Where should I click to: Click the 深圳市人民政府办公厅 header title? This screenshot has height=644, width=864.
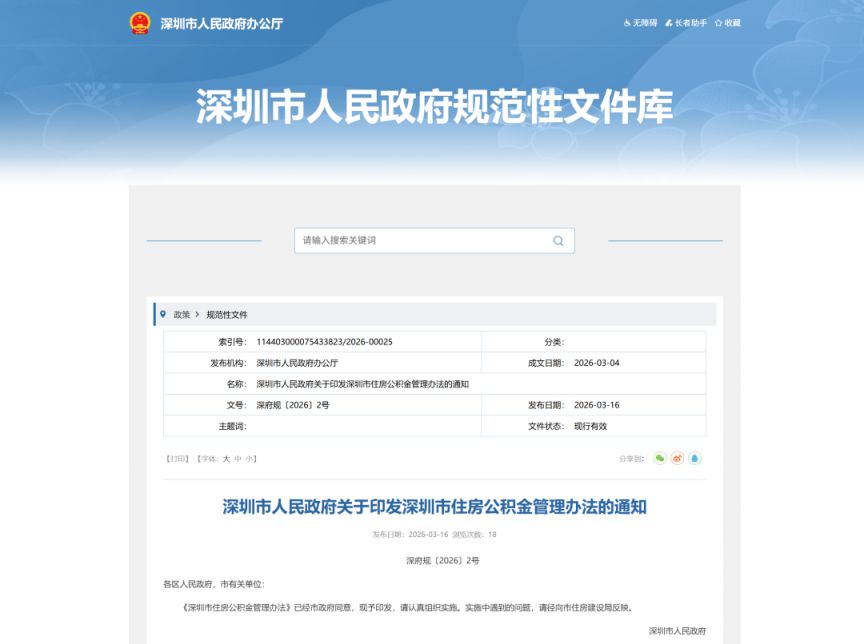tap(222, 24)
